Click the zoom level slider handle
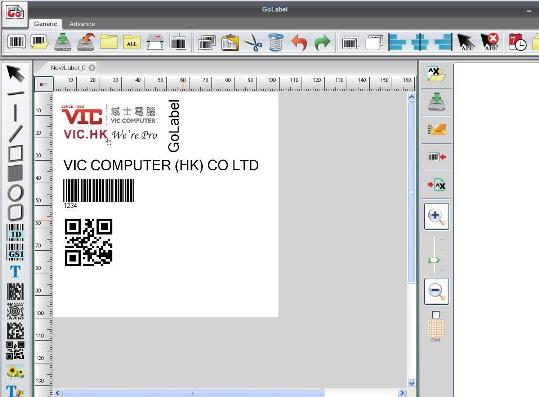This screenshot has width=539, height=397. pyautogui.click(x=434, y=260)
